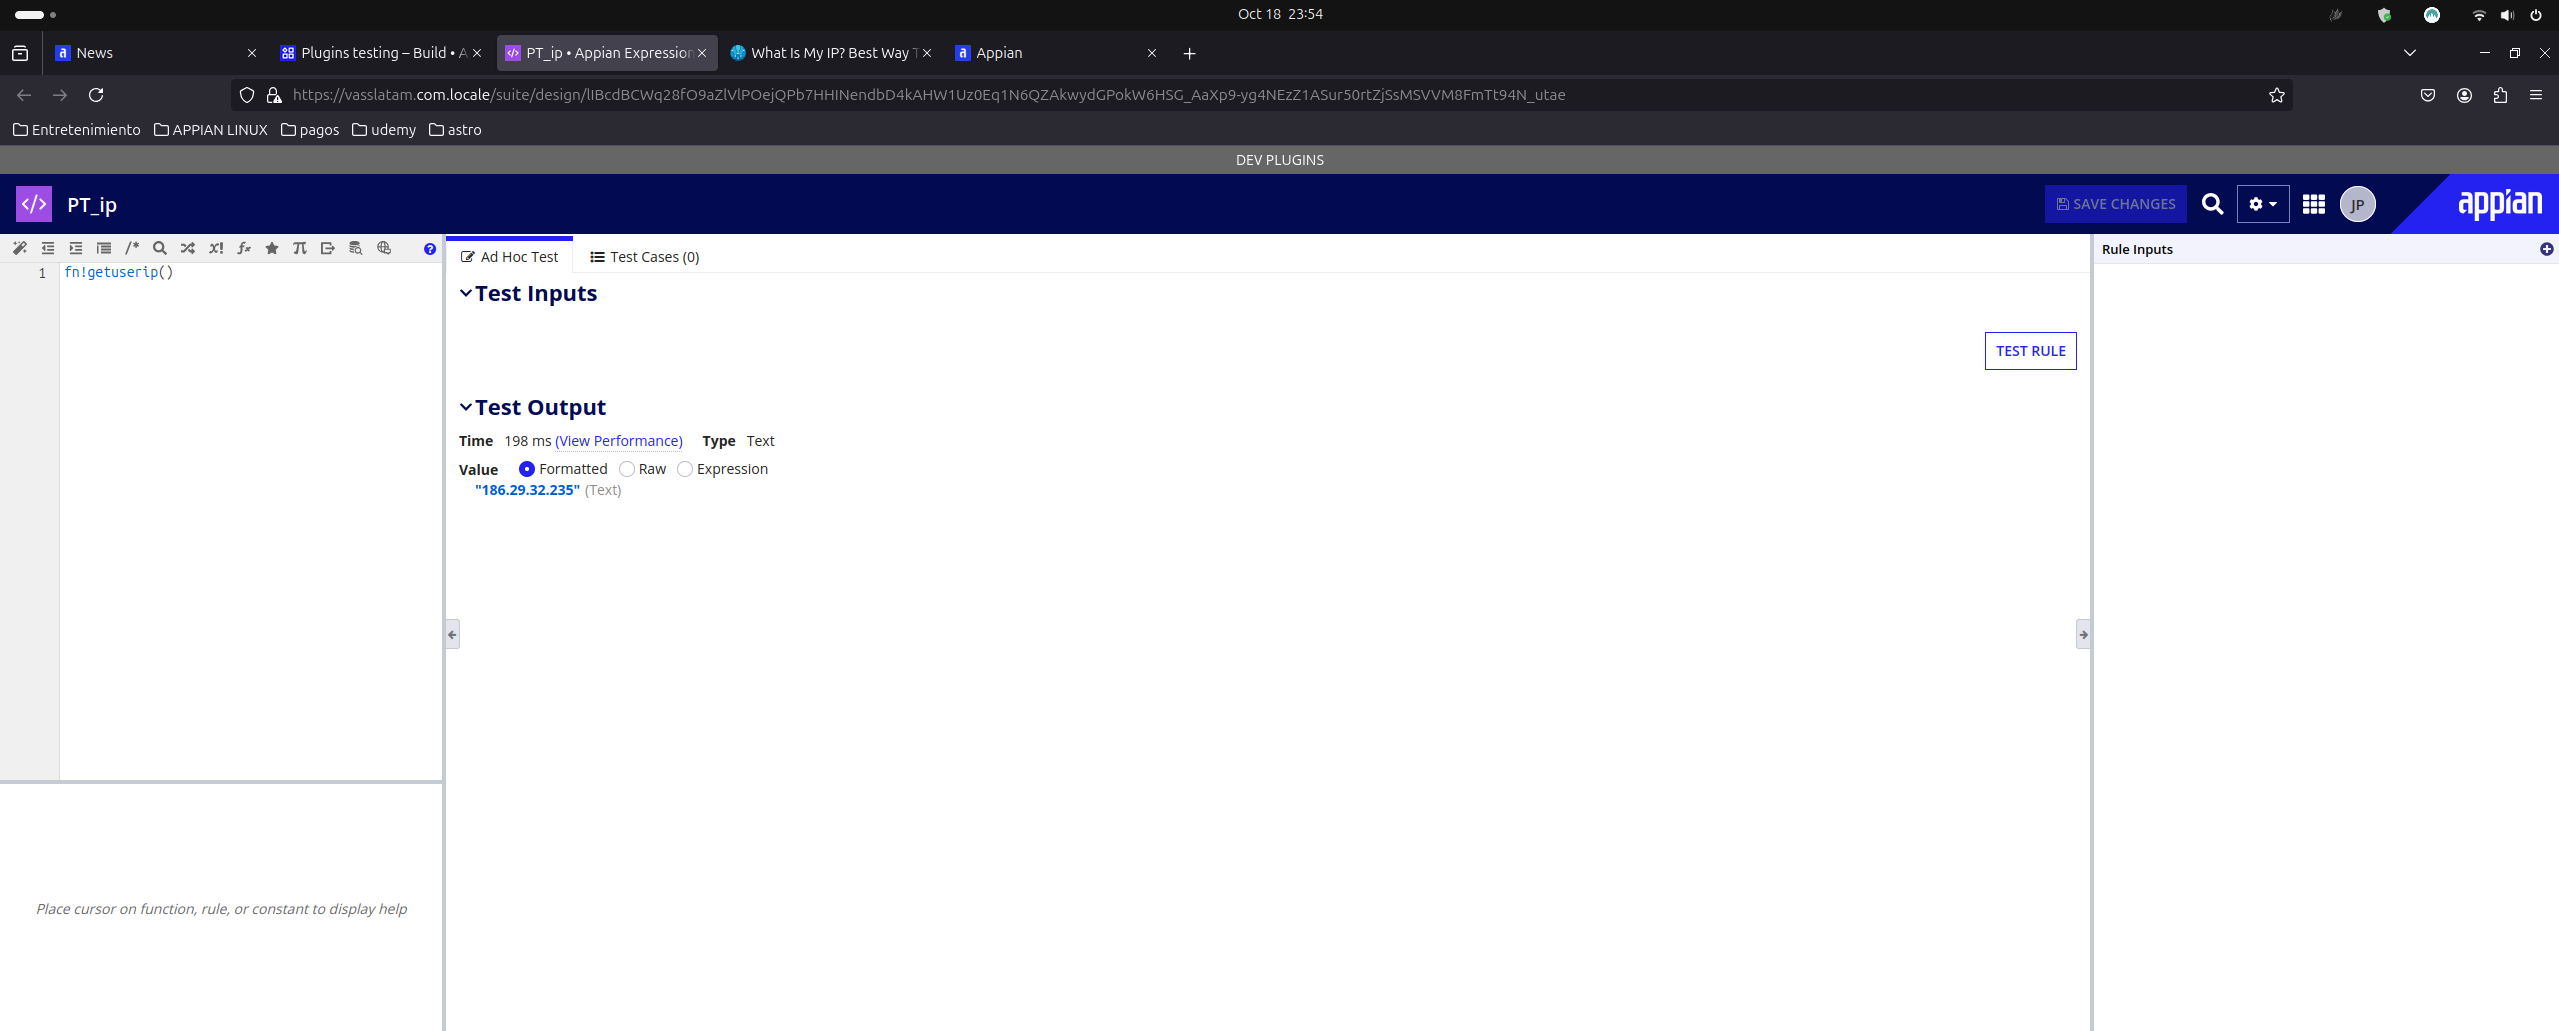Open the Pocket save icon

(2428, 95)
